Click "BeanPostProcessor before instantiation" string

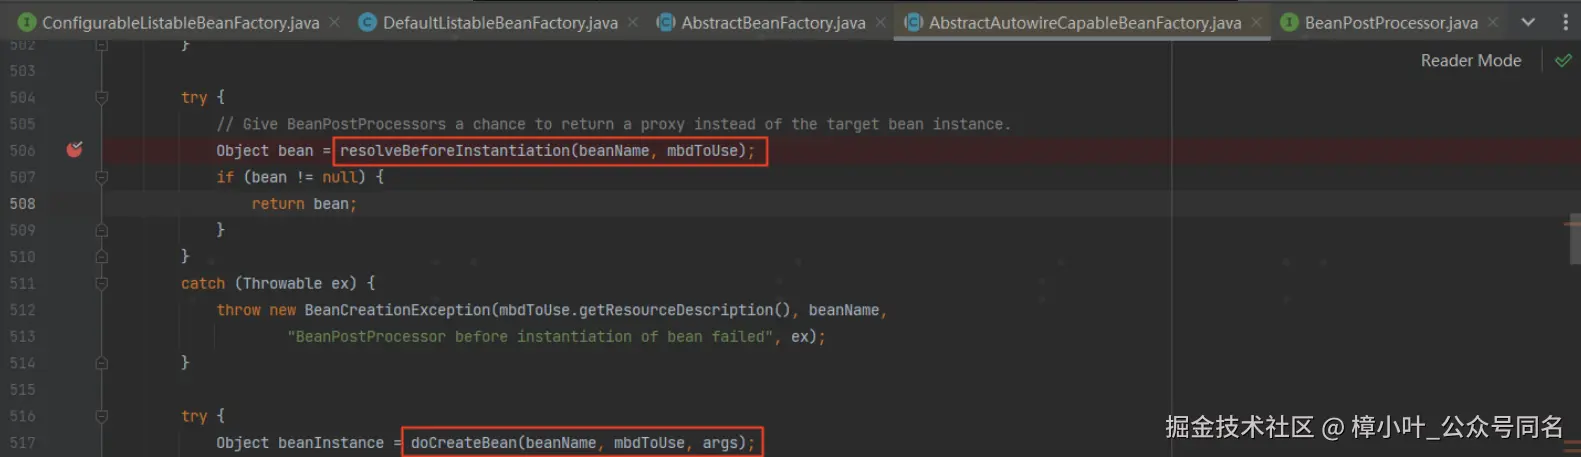tap(531, 337)
